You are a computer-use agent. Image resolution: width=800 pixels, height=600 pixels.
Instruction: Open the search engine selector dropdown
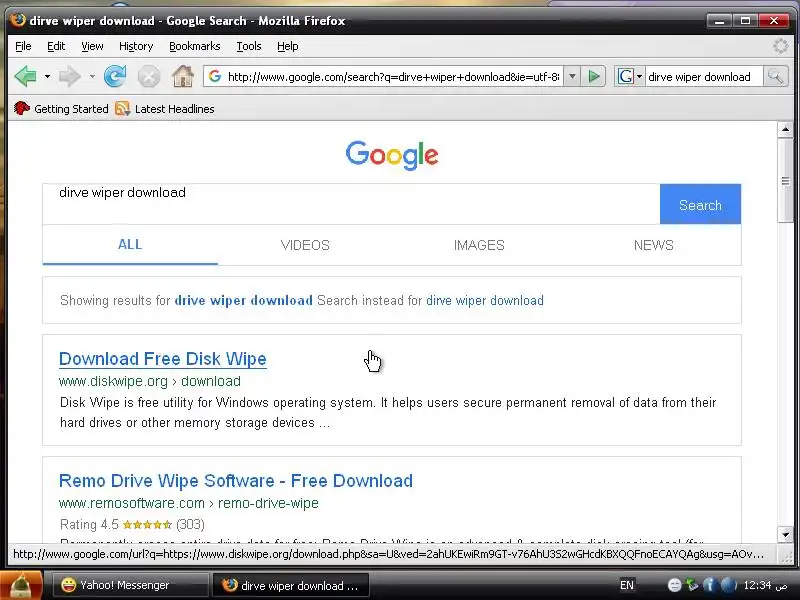tap(630, 77)
